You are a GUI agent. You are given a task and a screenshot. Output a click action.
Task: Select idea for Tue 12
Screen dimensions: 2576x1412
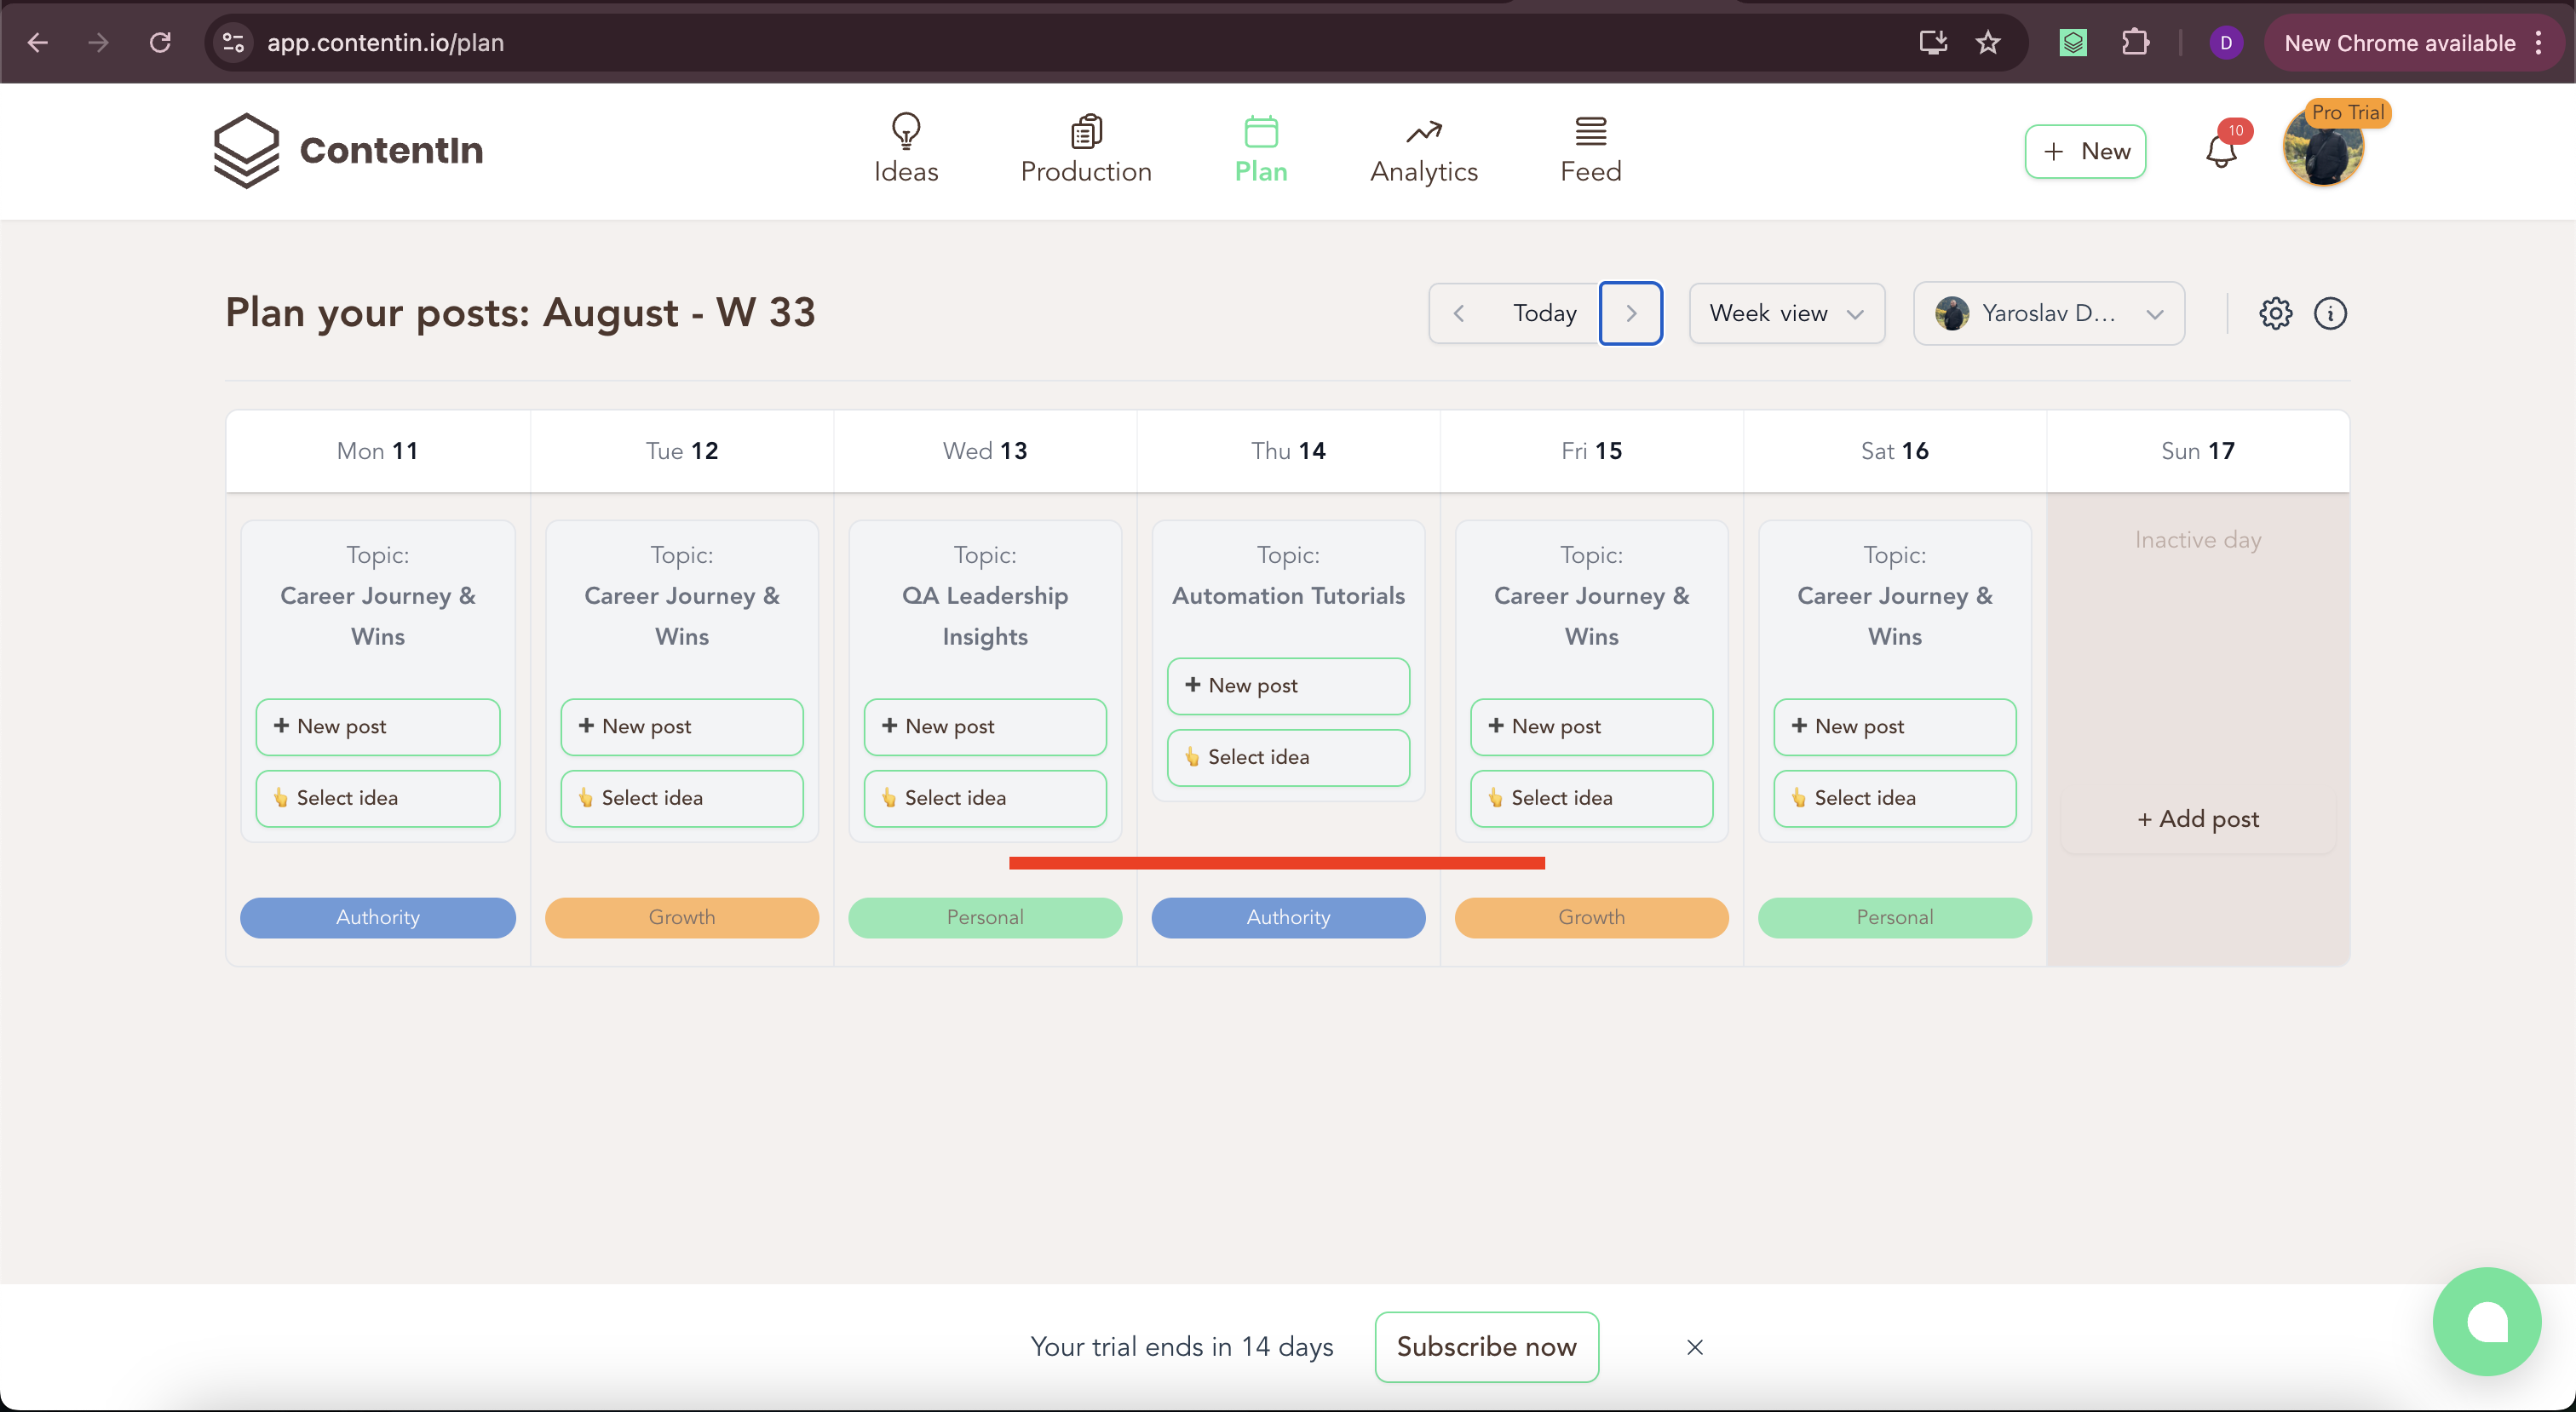pyautogui.click(x=682, y=797)
